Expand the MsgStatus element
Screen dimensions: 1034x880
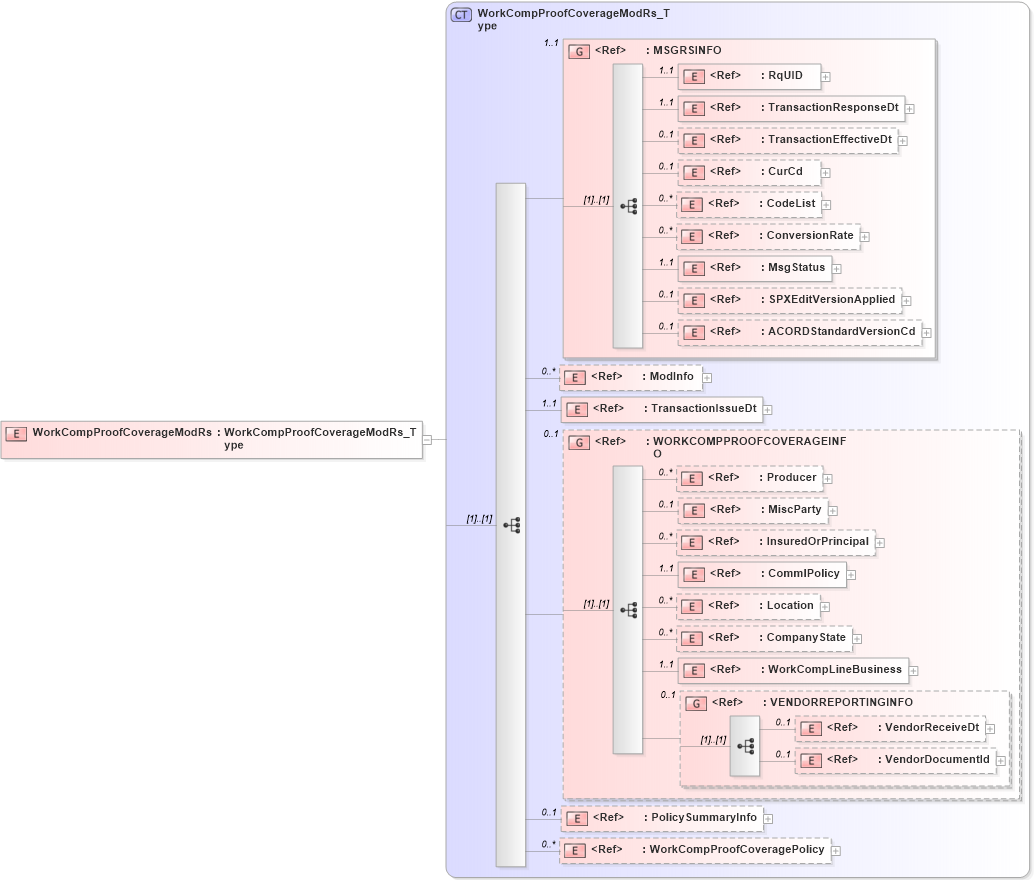coord(836,268)
